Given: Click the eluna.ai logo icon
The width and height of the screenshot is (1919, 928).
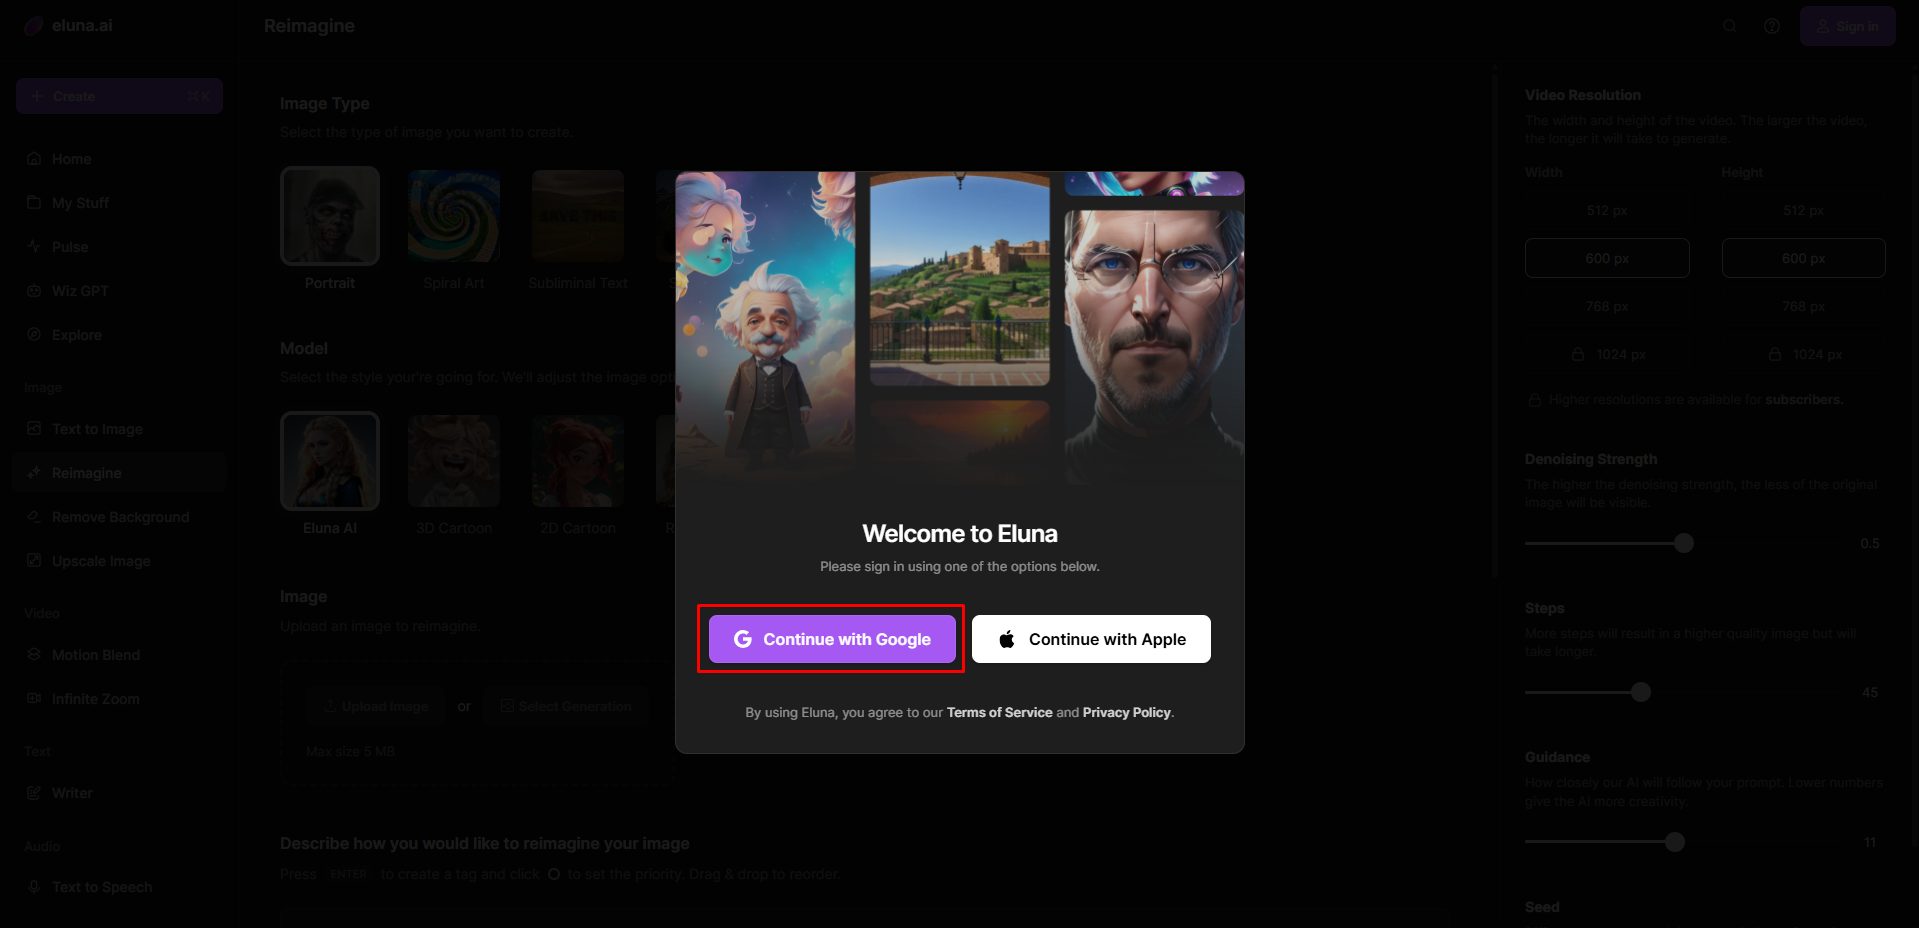Looking at the screenshot, I should (x=34, y=26).
